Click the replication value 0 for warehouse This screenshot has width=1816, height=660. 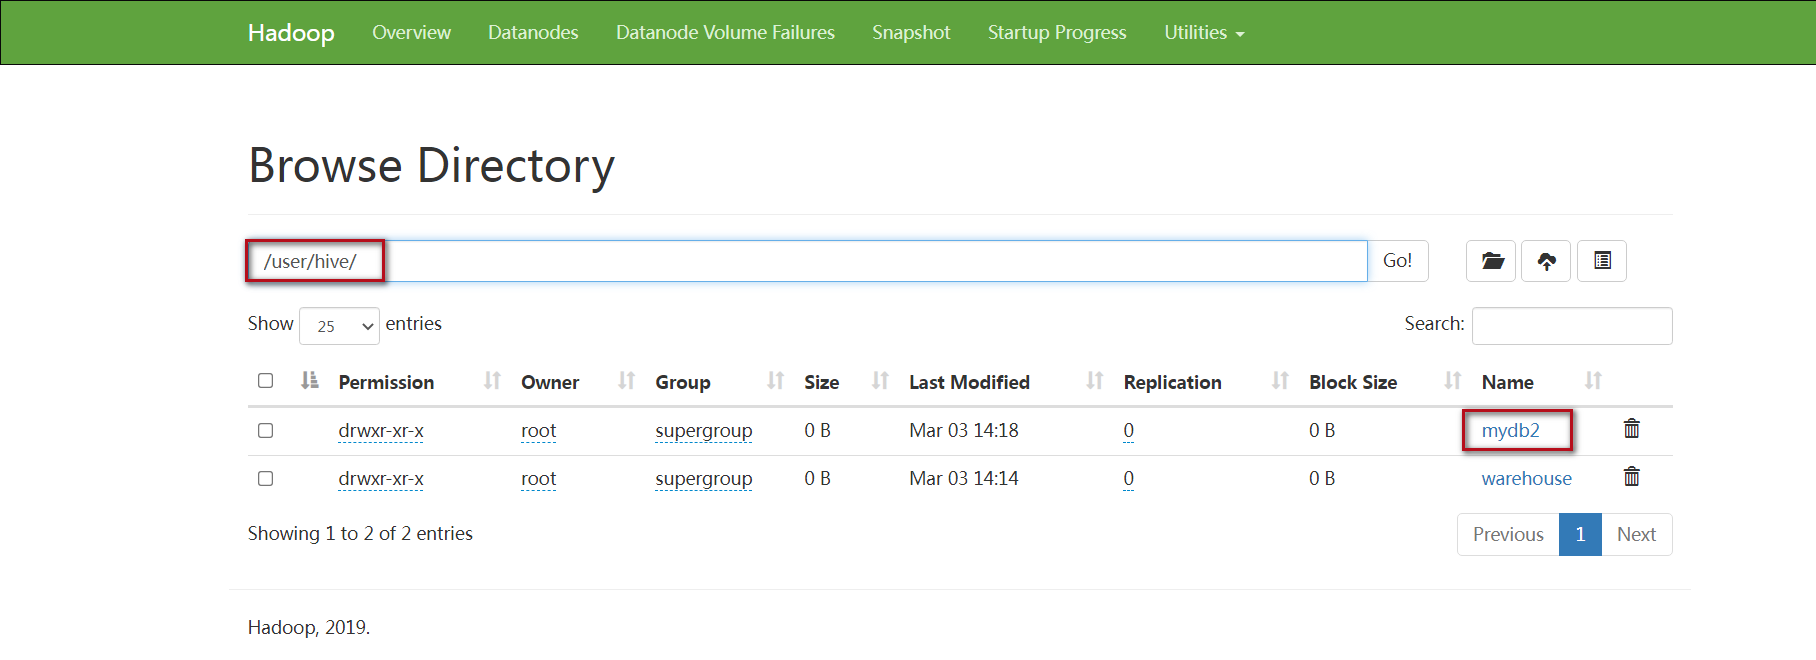click(1128, 479)
